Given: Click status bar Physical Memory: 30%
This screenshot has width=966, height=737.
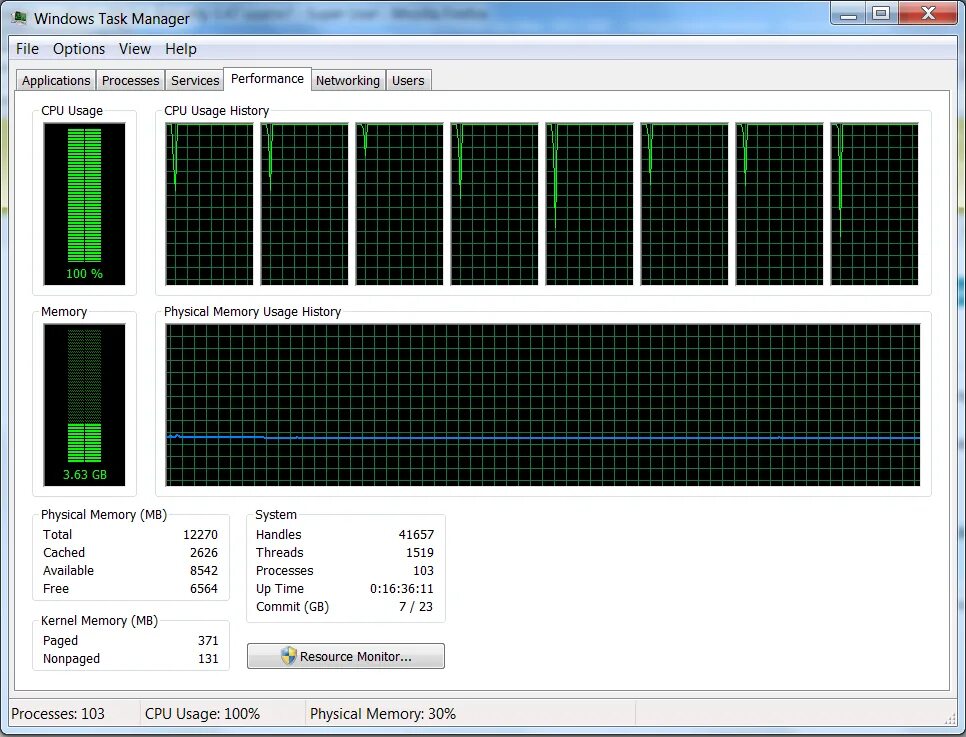Looking at the screenshot, I should click(383, 714).
